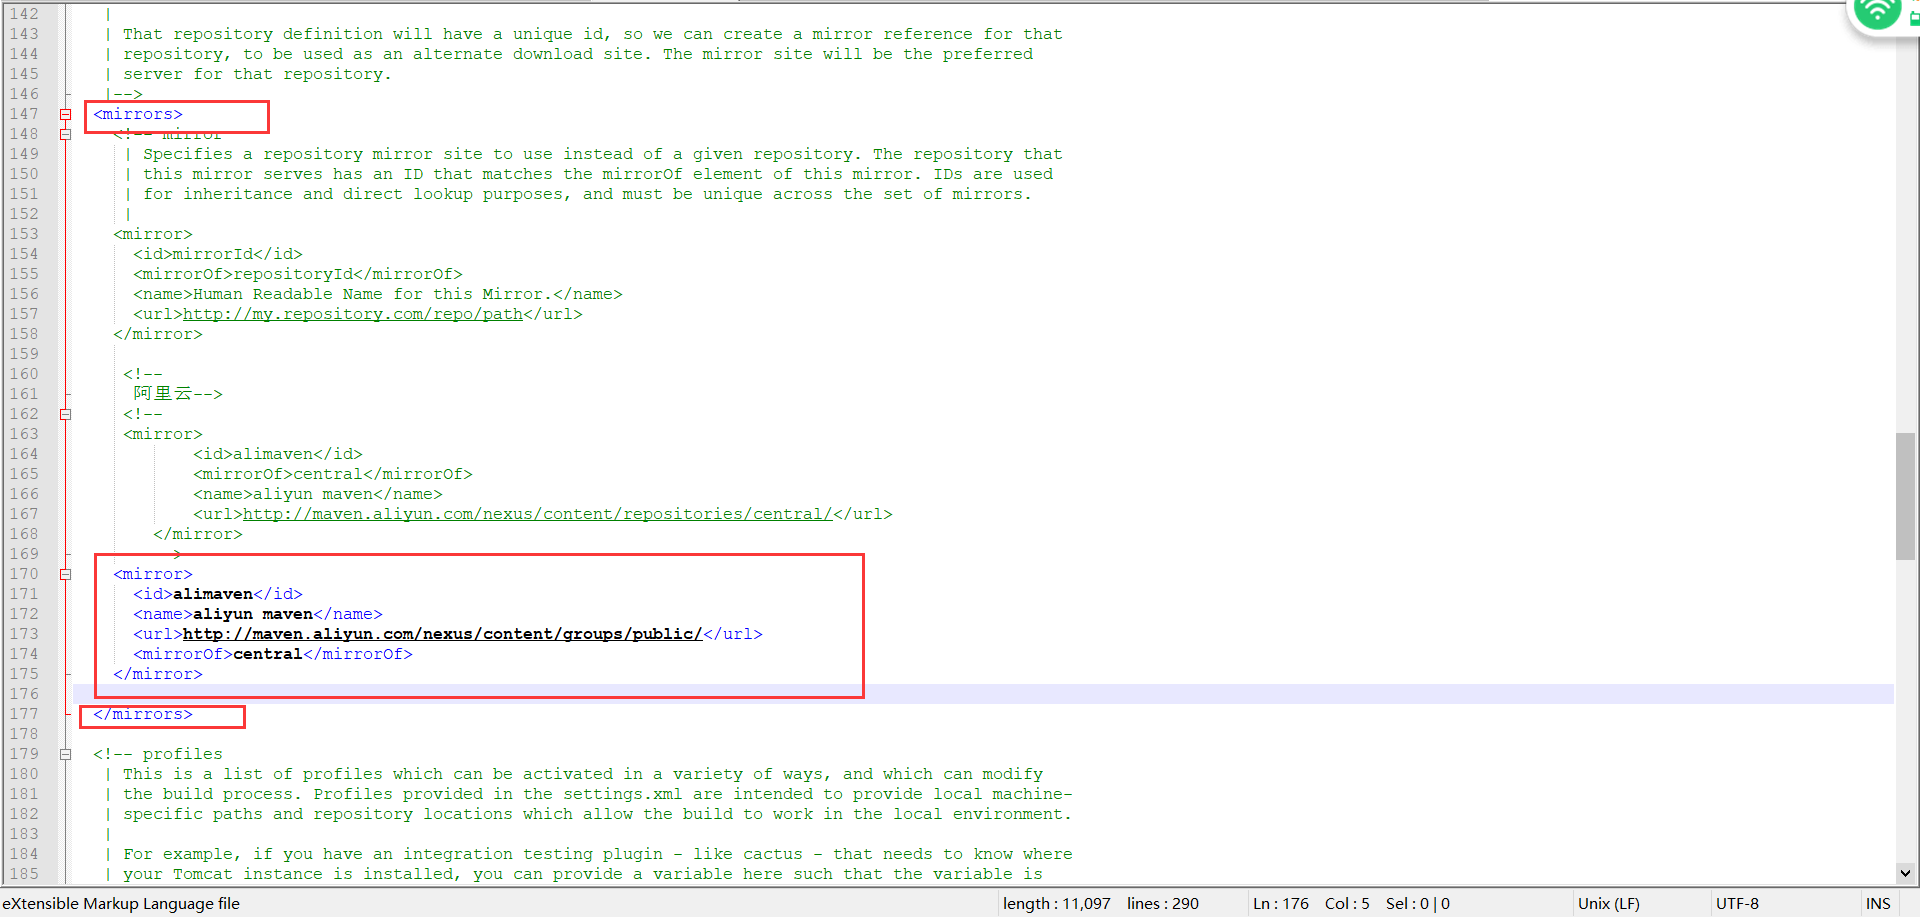Collapse the profiles comment fold on line 179
The height and width of the screenshot is (917, 1920).
(66, 754)
